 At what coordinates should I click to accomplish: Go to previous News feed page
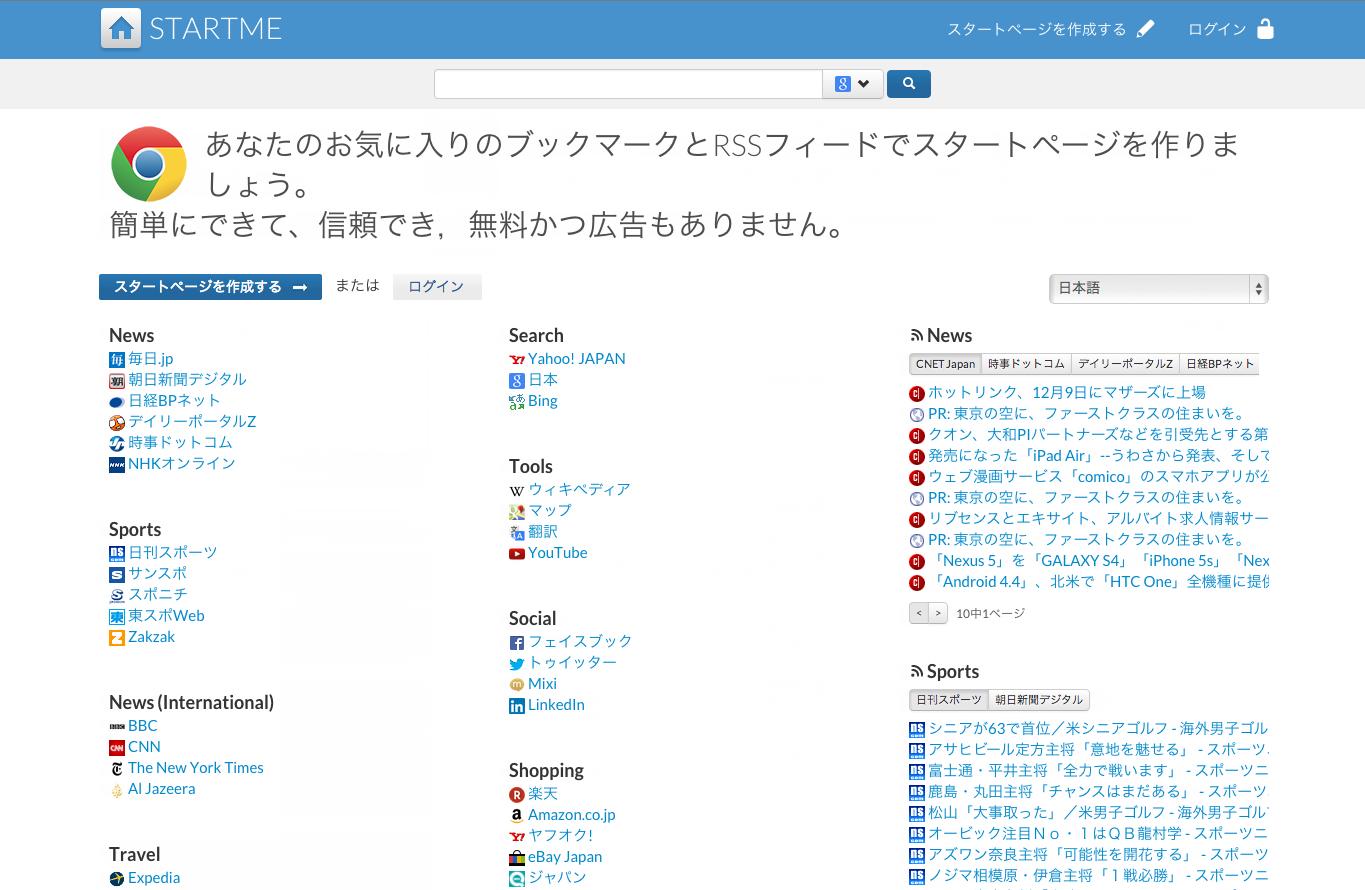(x=918, y=613)
